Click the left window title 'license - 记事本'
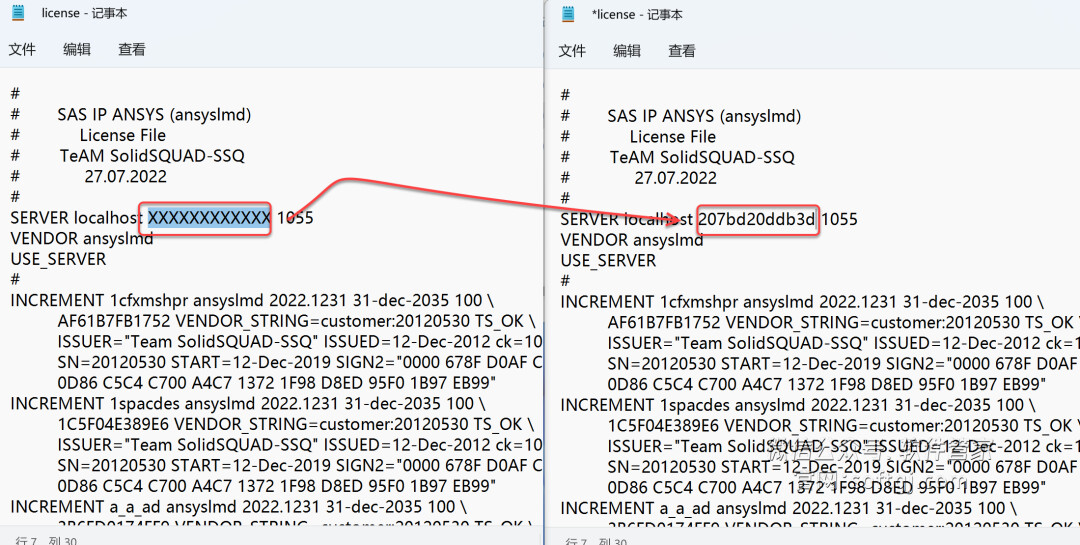 pos(84,13)
